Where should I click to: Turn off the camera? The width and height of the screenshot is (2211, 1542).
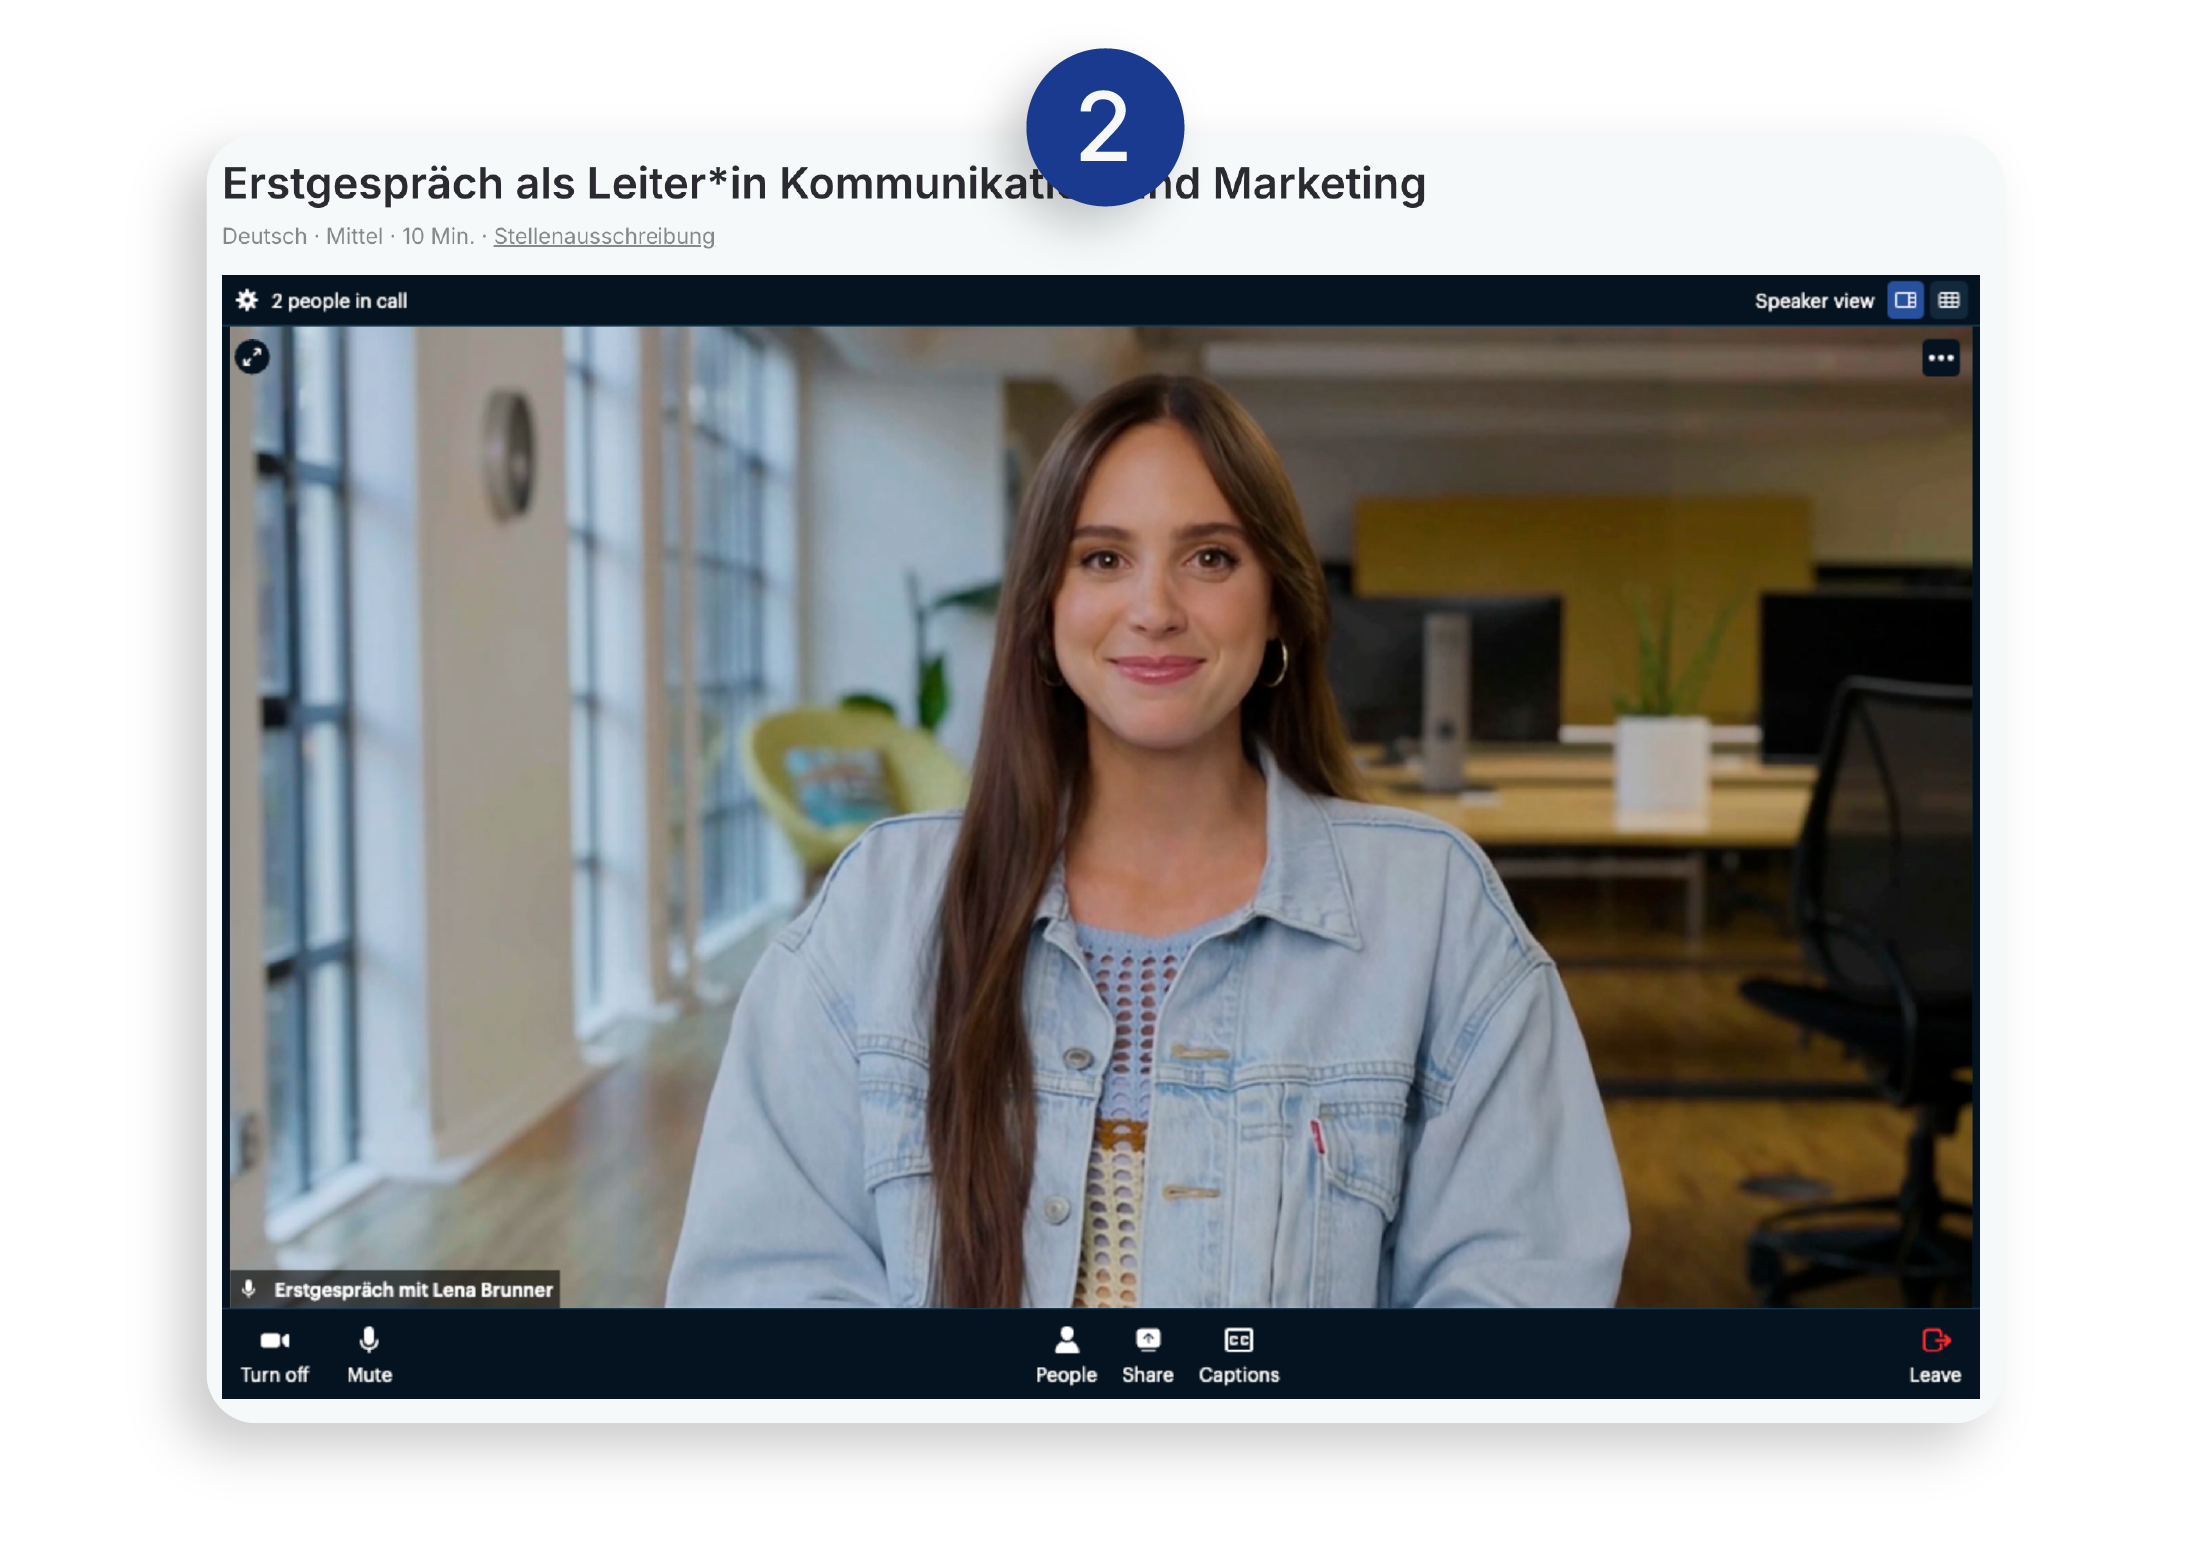tap(274, 1356)
